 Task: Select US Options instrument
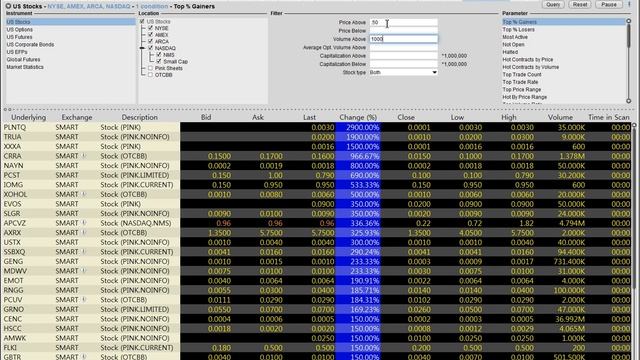(20, 29)
